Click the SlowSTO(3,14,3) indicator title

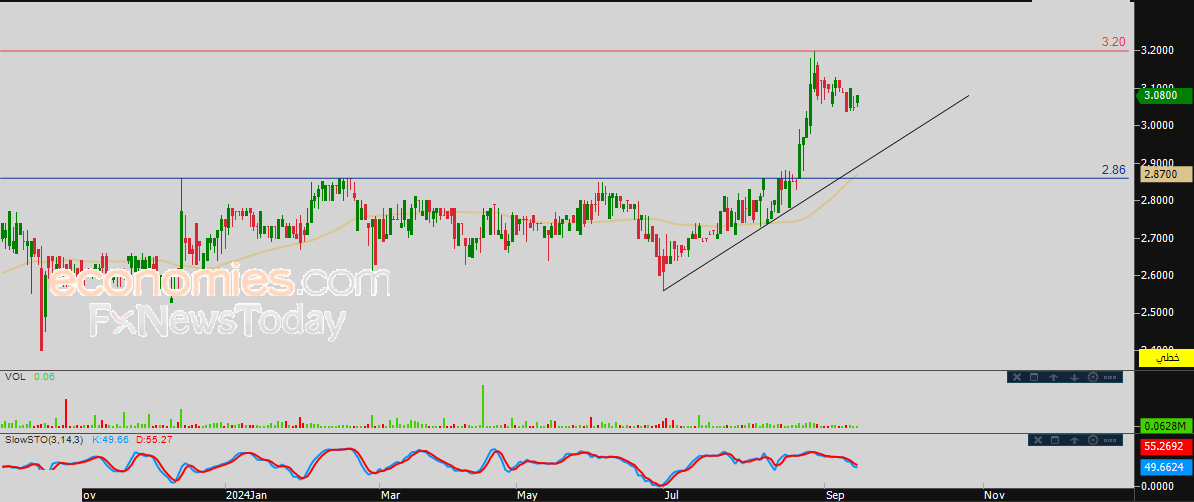(45, 440)
